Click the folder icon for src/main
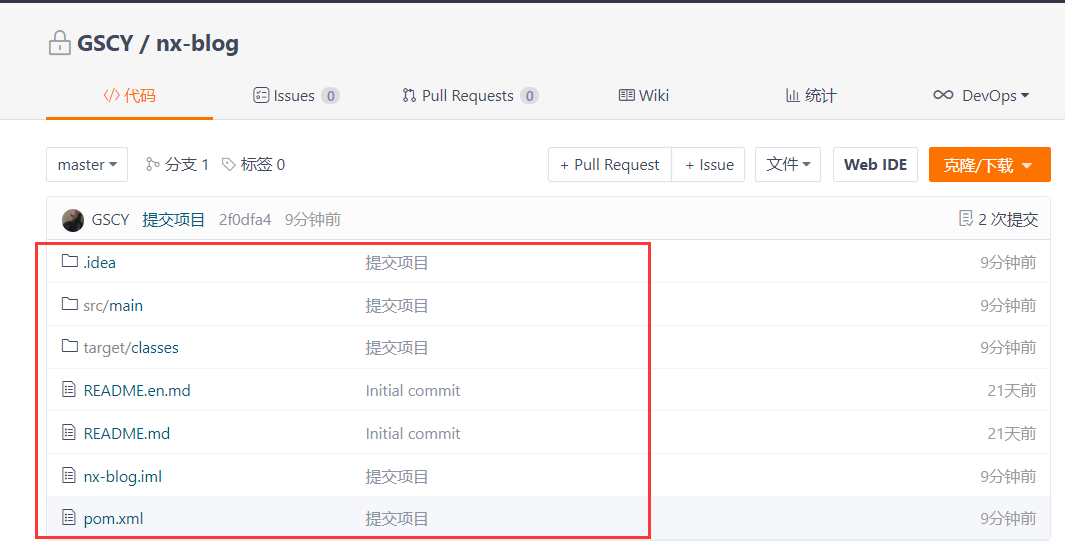Screen dimensions: 1065x552 (69, 304)
